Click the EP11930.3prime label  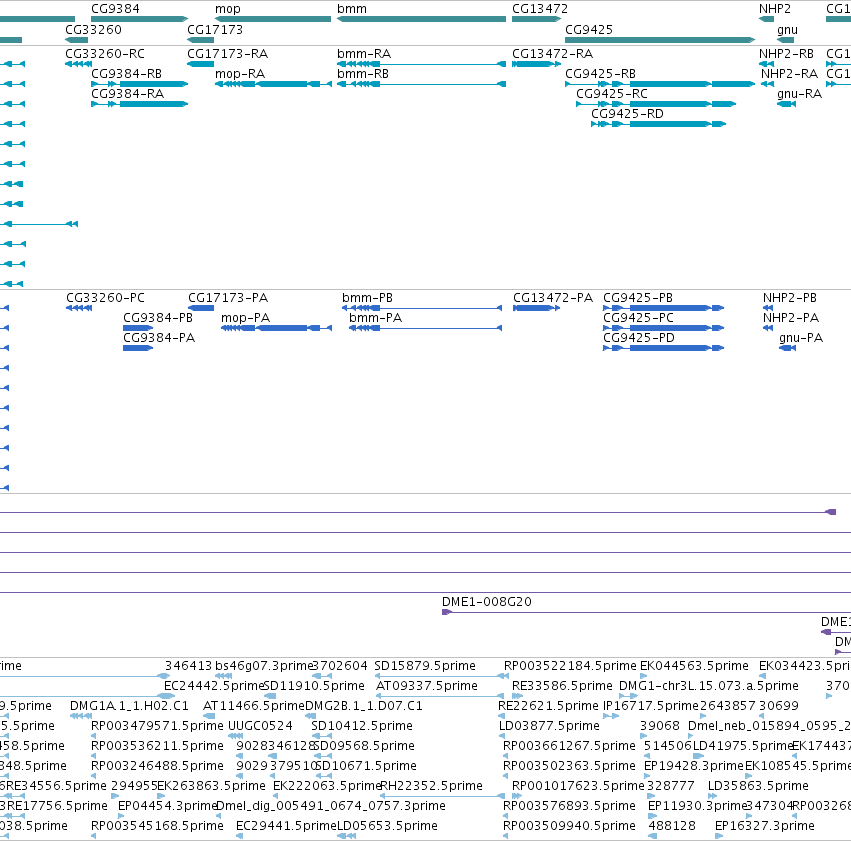698,806
